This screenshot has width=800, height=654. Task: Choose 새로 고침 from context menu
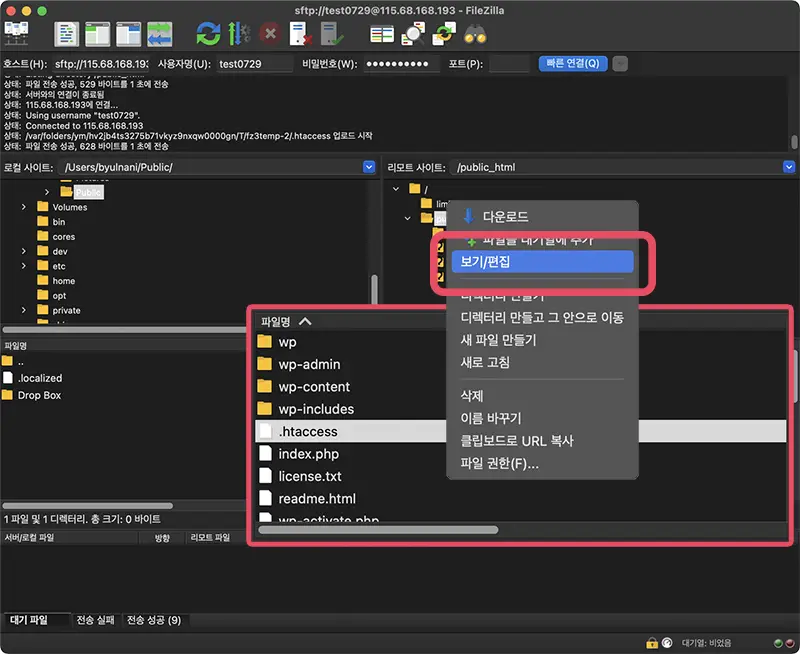542,362
